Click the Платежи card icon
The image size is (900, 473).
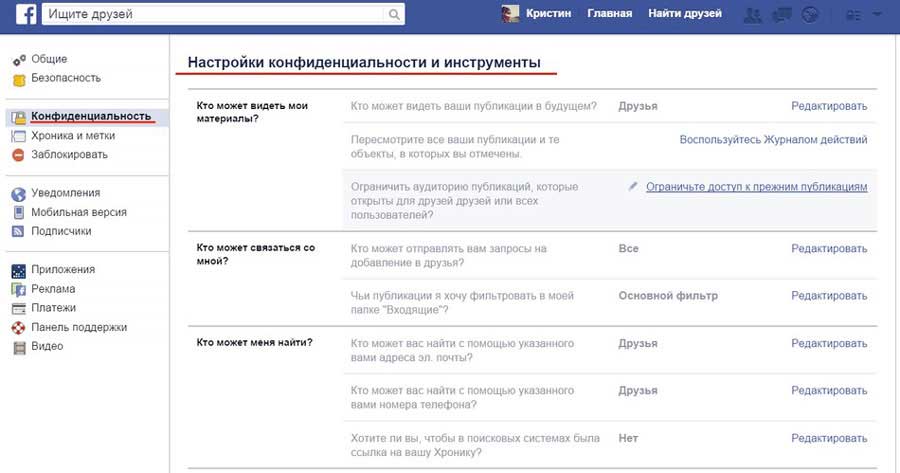pyautogui.click(x=19, y=309)
